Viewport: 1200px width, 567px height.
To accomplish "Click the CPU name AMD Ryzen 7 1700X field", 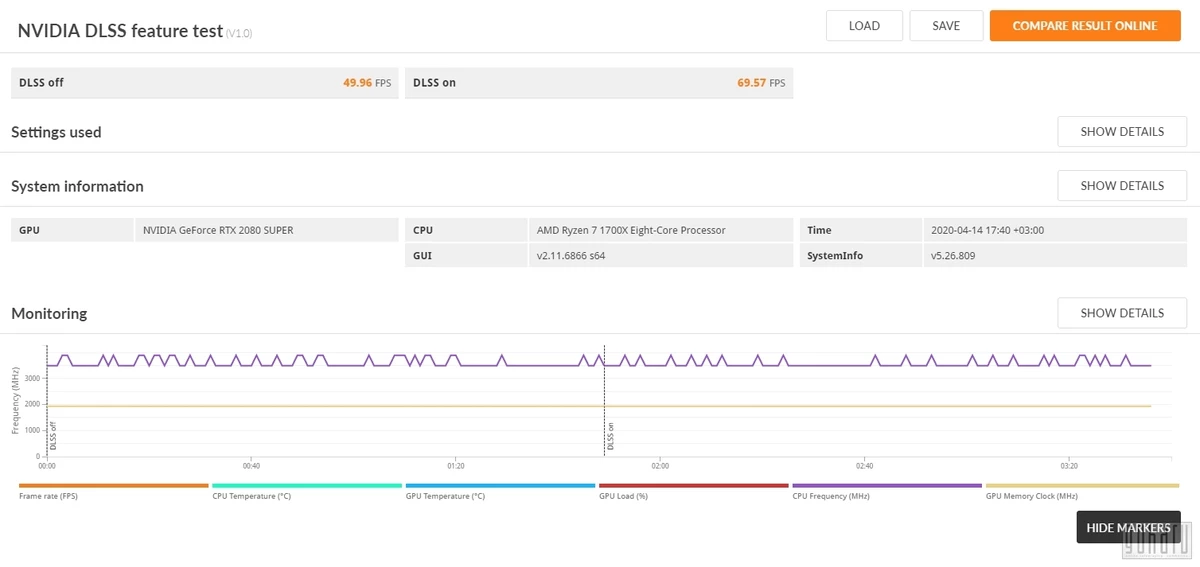I will click(661, 230).
